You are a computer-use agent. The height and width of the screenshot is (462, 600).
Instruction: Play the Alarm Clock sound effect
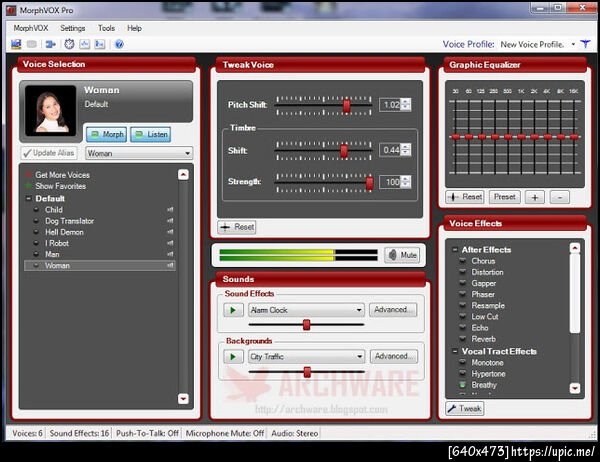(233, 310)
